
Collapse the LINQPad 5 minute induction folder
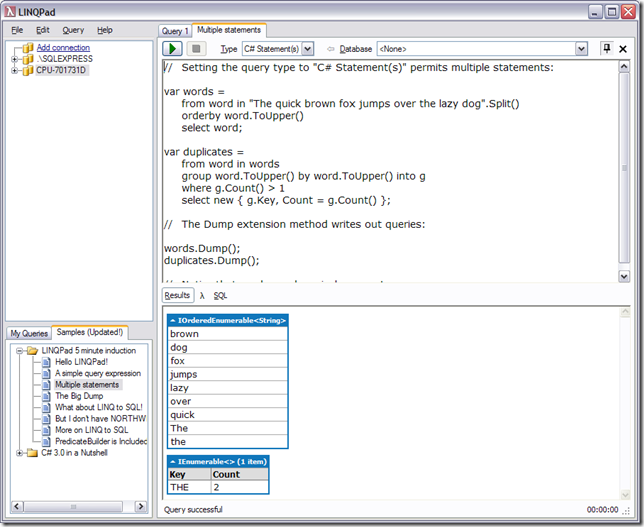click(x=19, y=351)
